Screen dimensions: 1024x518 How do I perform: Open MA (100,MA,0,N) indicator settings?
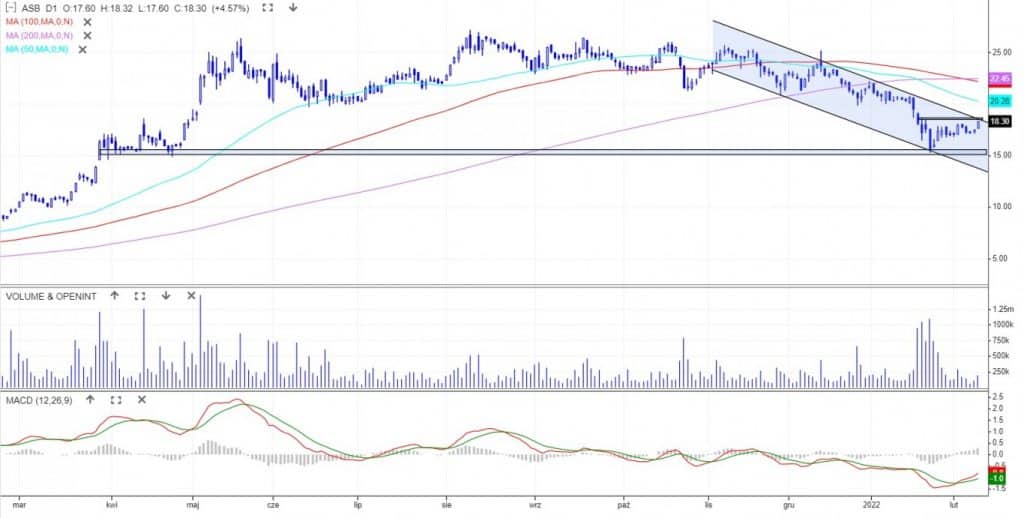pos(38,21)
